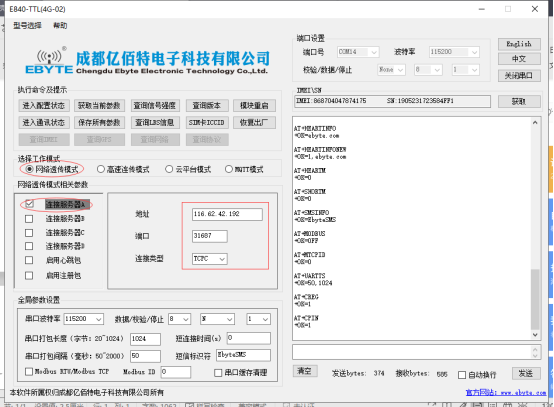Click the 模块重启 button
The height and width of the screenshot is (407, 554).
click(x=254, y=105)
